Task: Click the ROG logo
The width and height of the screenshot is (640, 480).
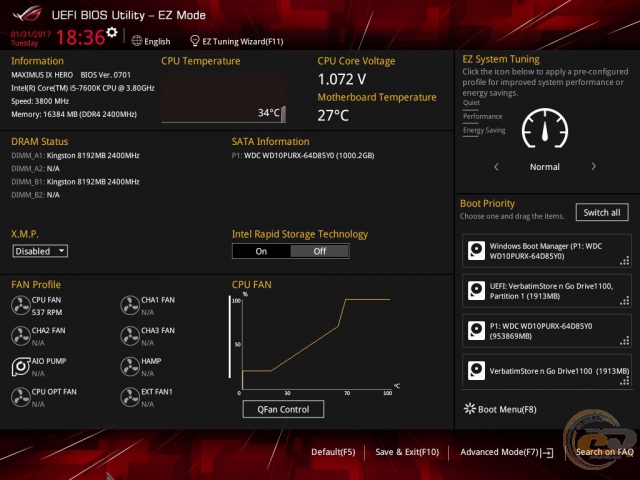Action: (x=28, y=14)
